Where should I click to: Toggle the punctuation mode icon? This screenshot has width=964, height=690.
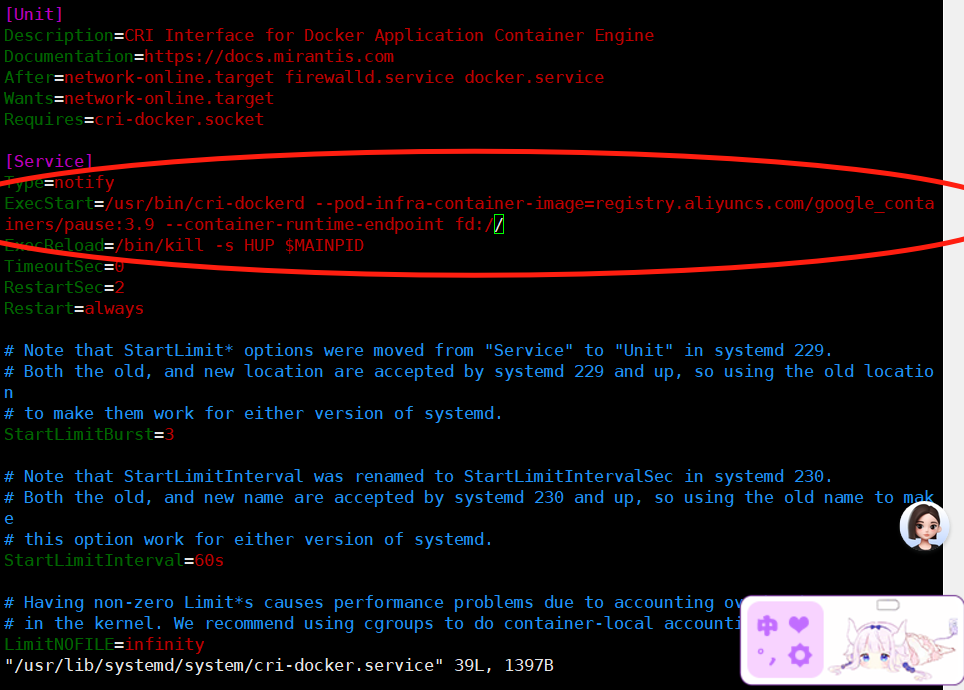pyautogui.click(x=767, y=656)
